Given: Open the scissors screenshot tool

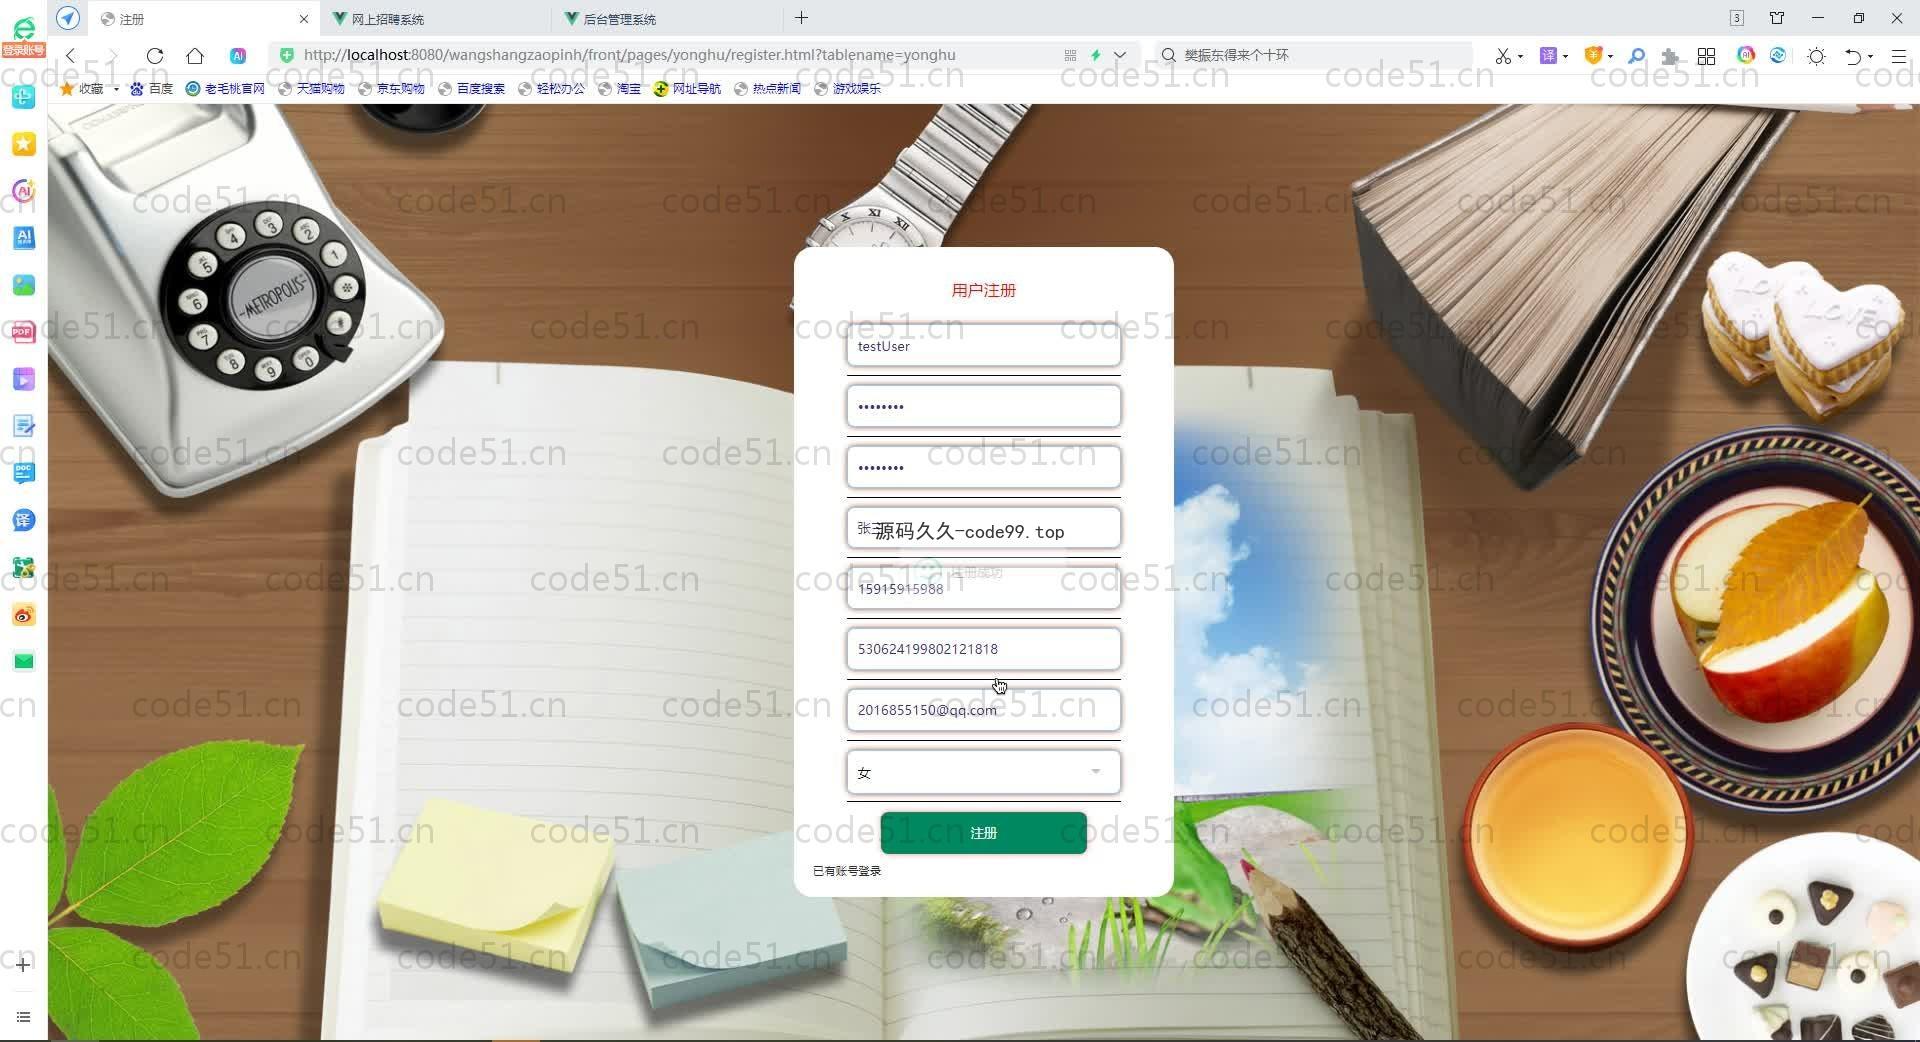Looking at the screenshot, I should coord(1502,56).
